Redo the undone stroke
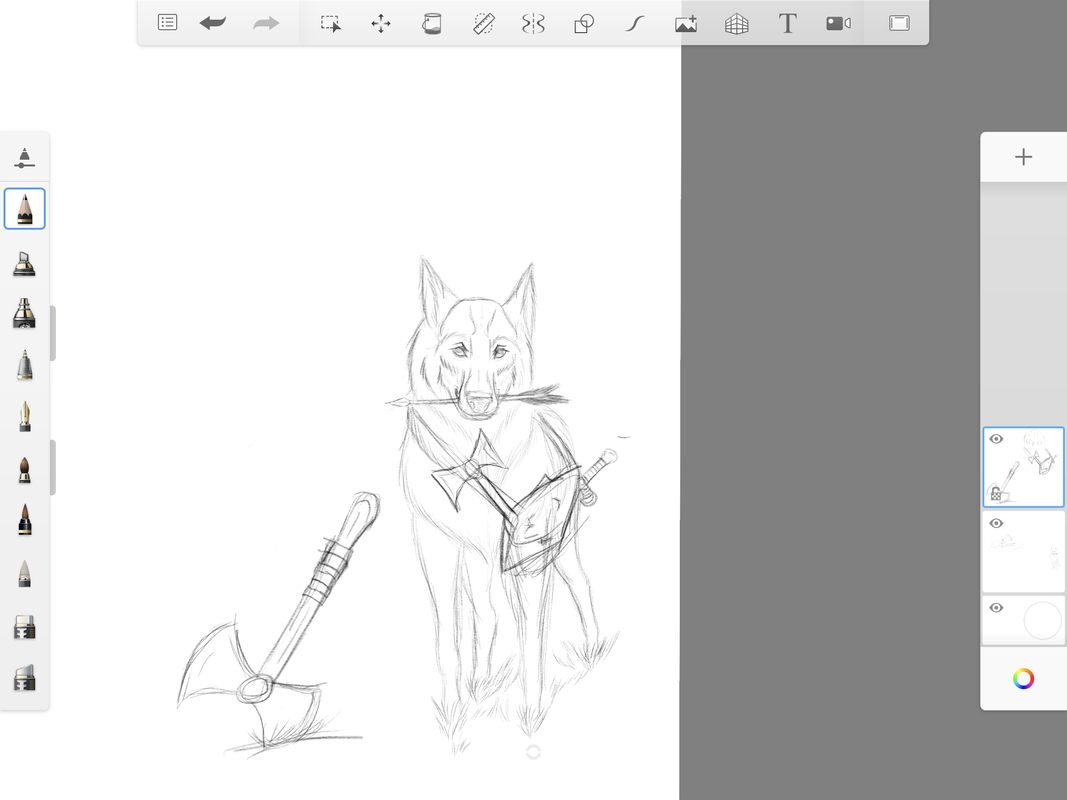The width and height of the screenshot is (1067, 800). [265, 23]
